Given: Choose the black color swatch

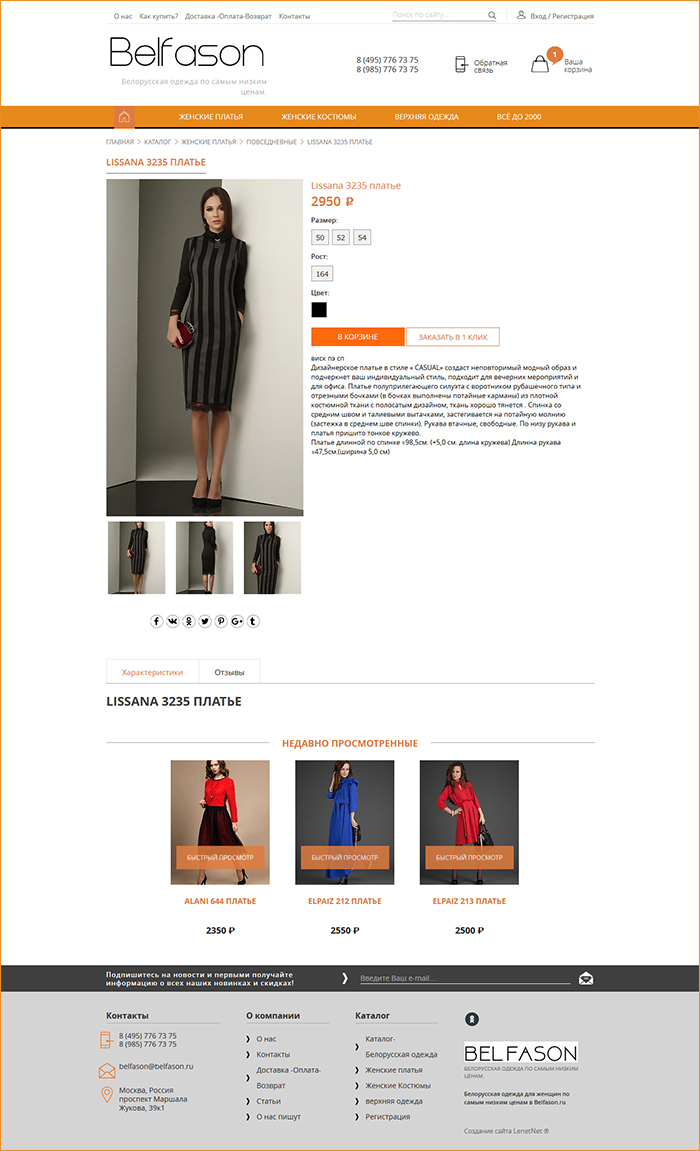Looking at the screenshot, I should tap(319, 310).
